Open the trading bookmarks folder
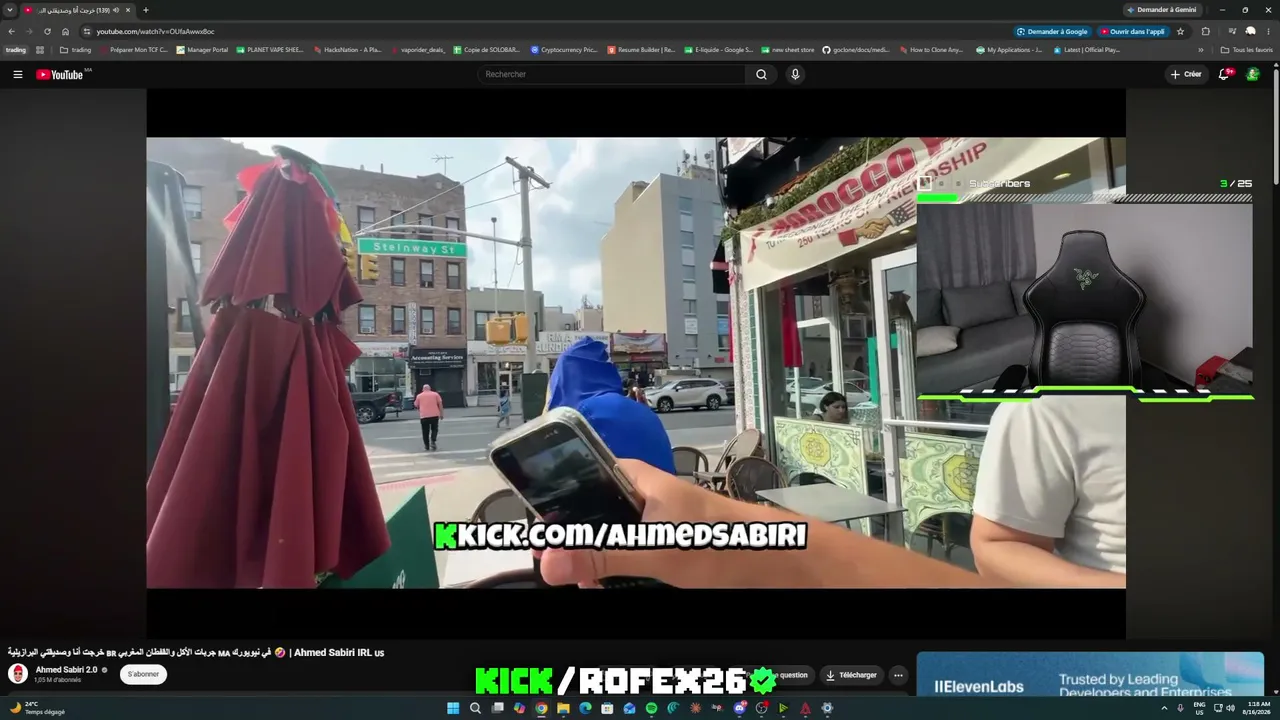This screenshot has width=1280, height=720. click(76, 49)
